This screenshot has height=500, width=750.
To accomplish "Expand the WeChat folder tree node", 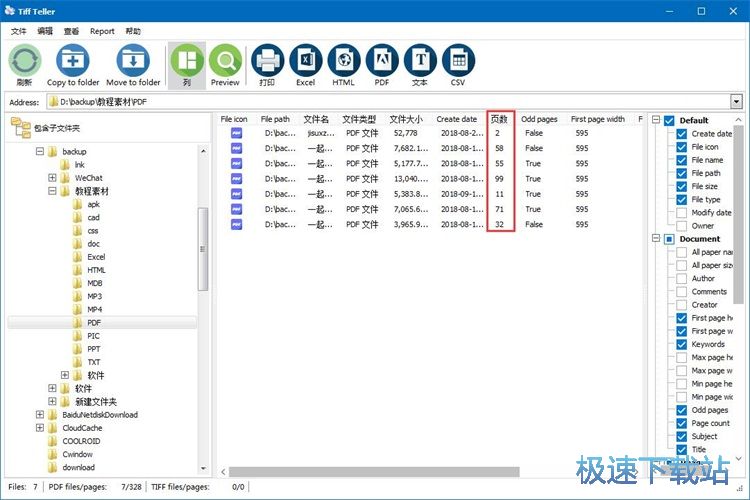I will point(52,178).
